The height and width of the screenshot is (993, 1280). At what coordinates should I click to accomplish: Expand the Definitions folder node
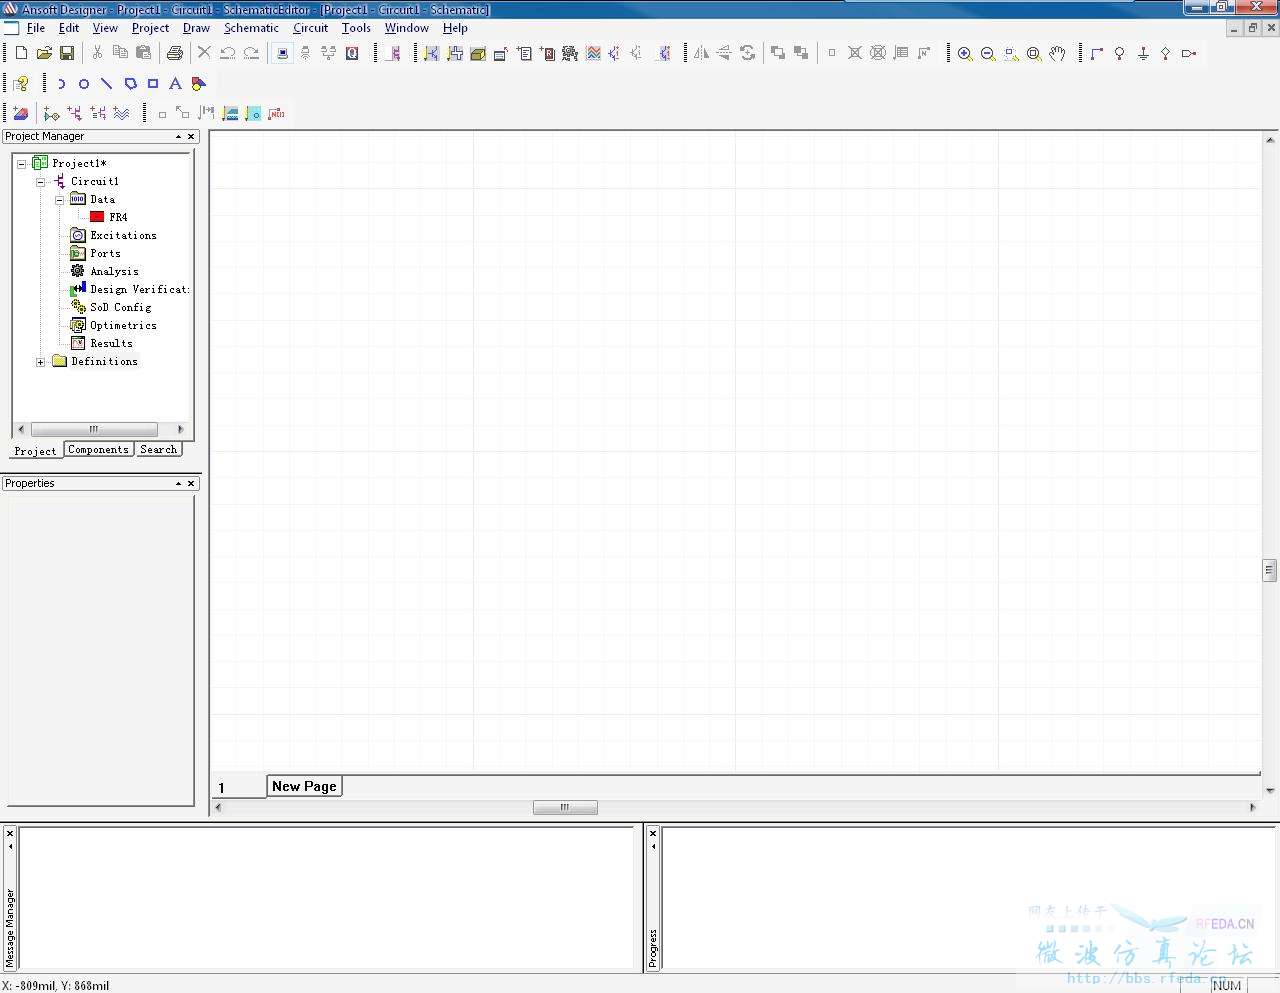tap(41, 361)
